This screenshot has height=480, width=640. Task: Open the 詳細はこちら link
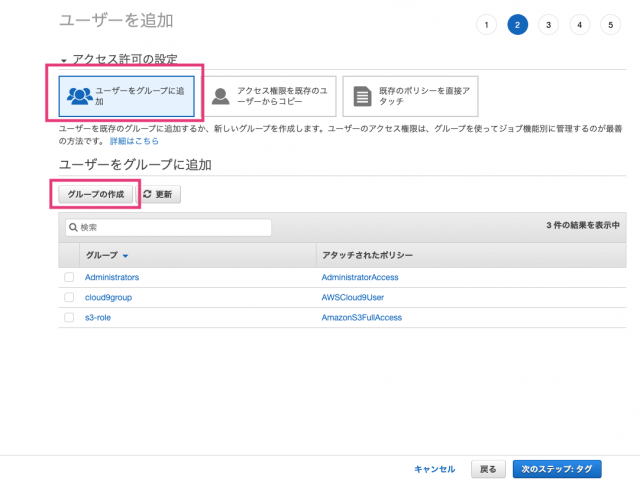pos(134,141)
